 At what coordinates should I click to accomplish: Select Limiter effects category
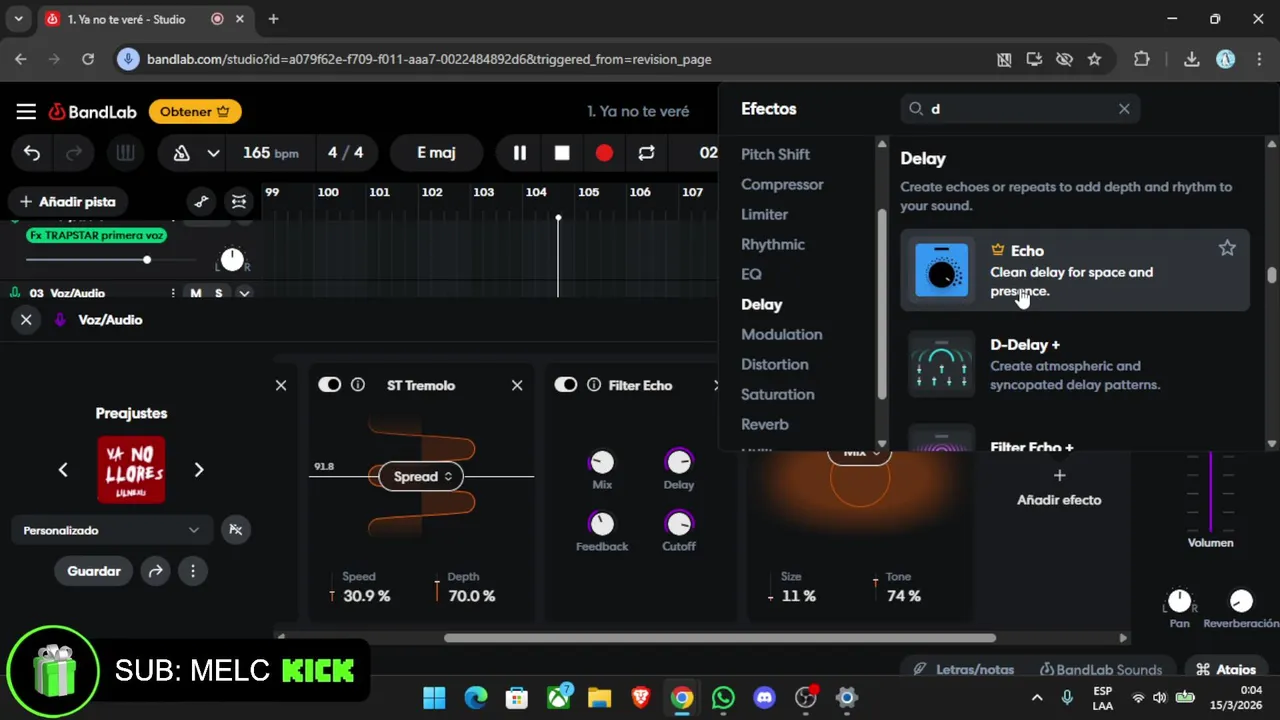(x=764, y=214)
